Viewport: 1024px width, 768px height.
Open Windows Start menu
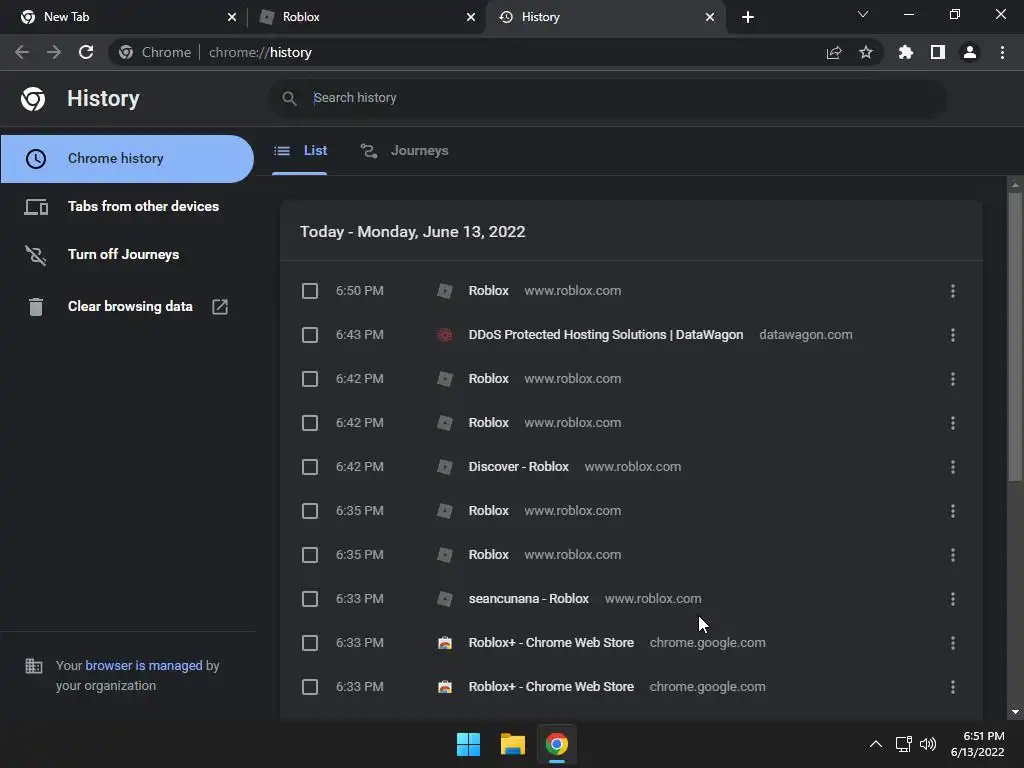(468, 744)
